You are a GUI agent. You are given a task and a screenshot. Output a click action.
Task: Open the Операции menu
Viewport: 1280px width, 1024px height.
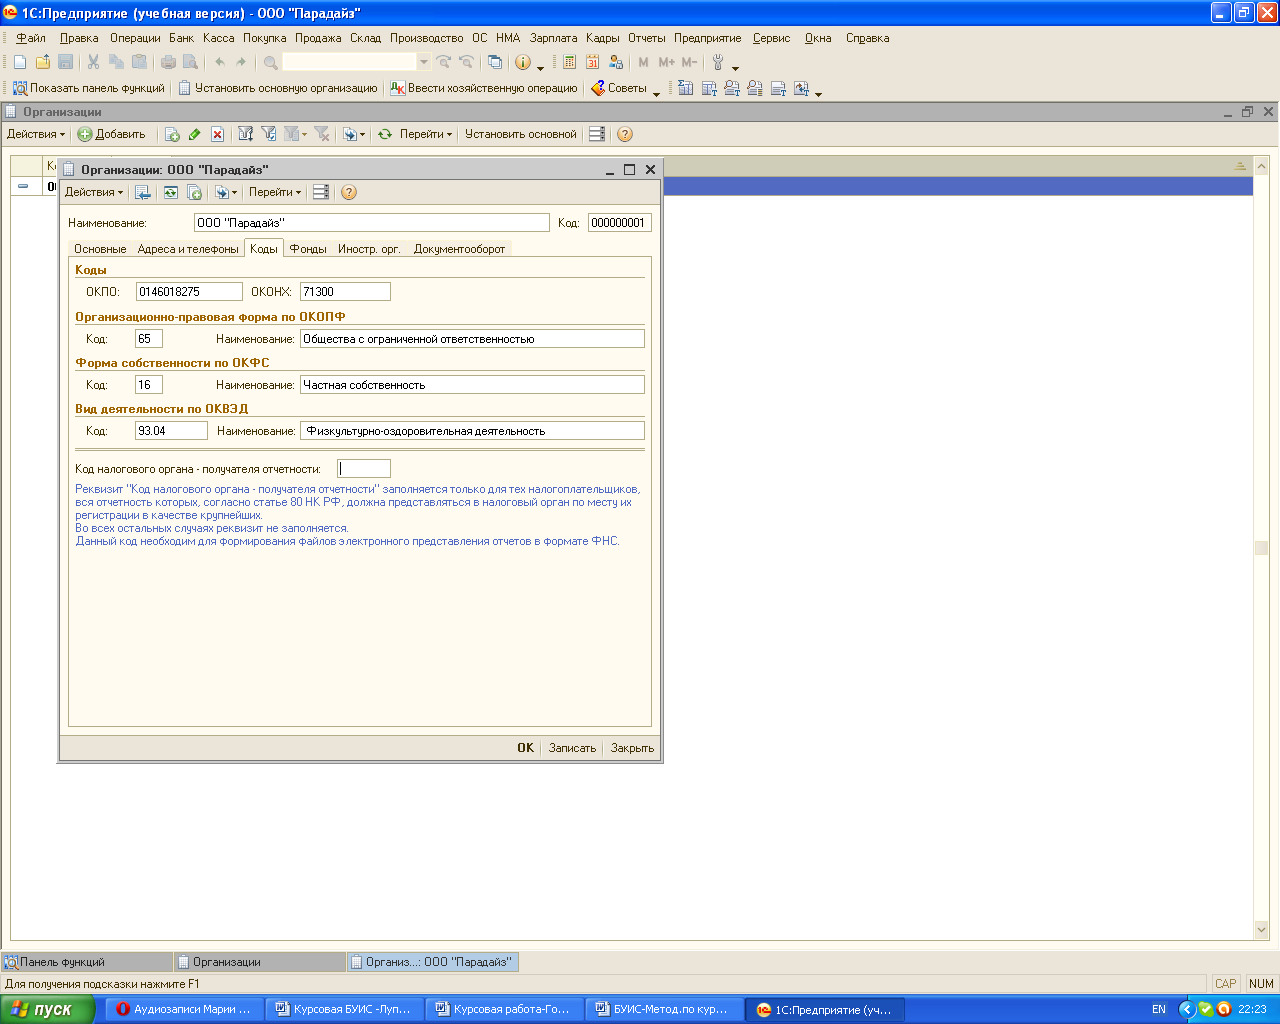135,38
